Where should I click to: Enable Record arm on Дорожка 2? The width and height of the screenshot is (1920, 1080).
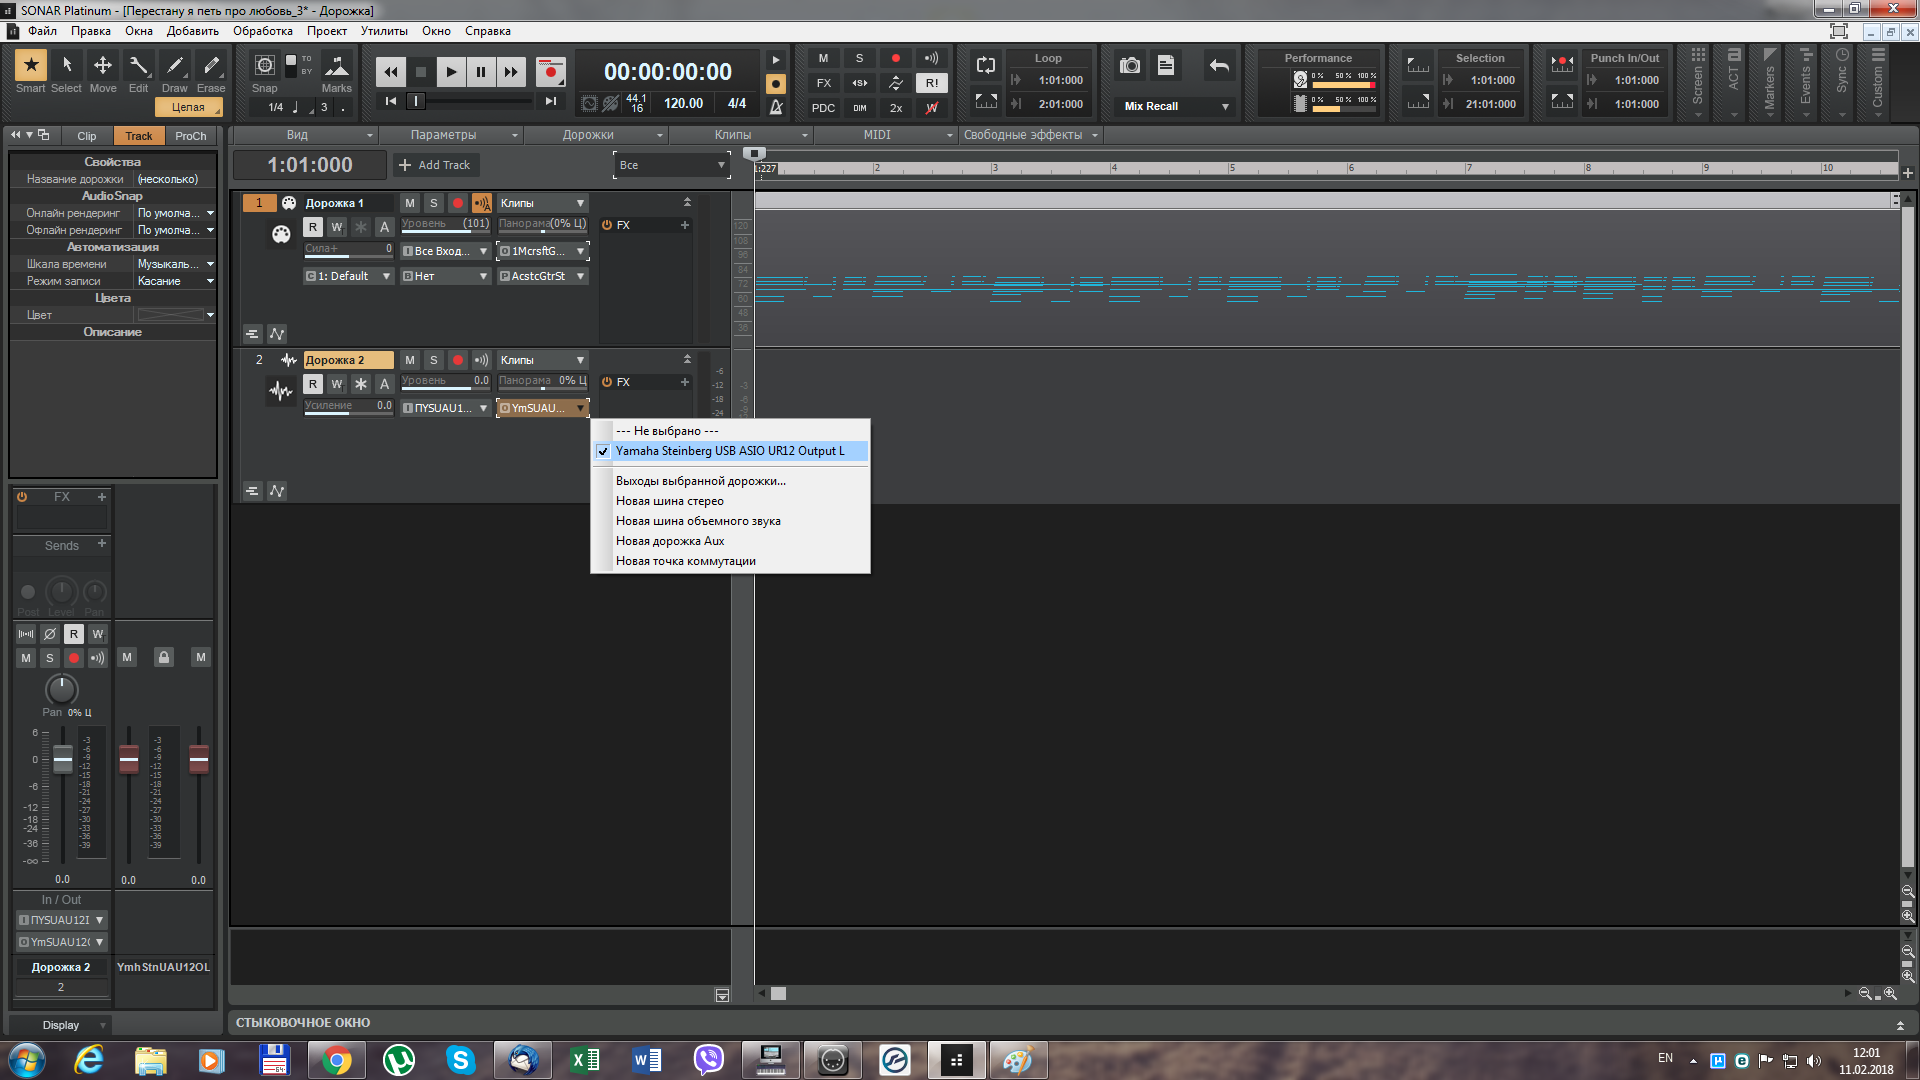(x=458, y=359)
